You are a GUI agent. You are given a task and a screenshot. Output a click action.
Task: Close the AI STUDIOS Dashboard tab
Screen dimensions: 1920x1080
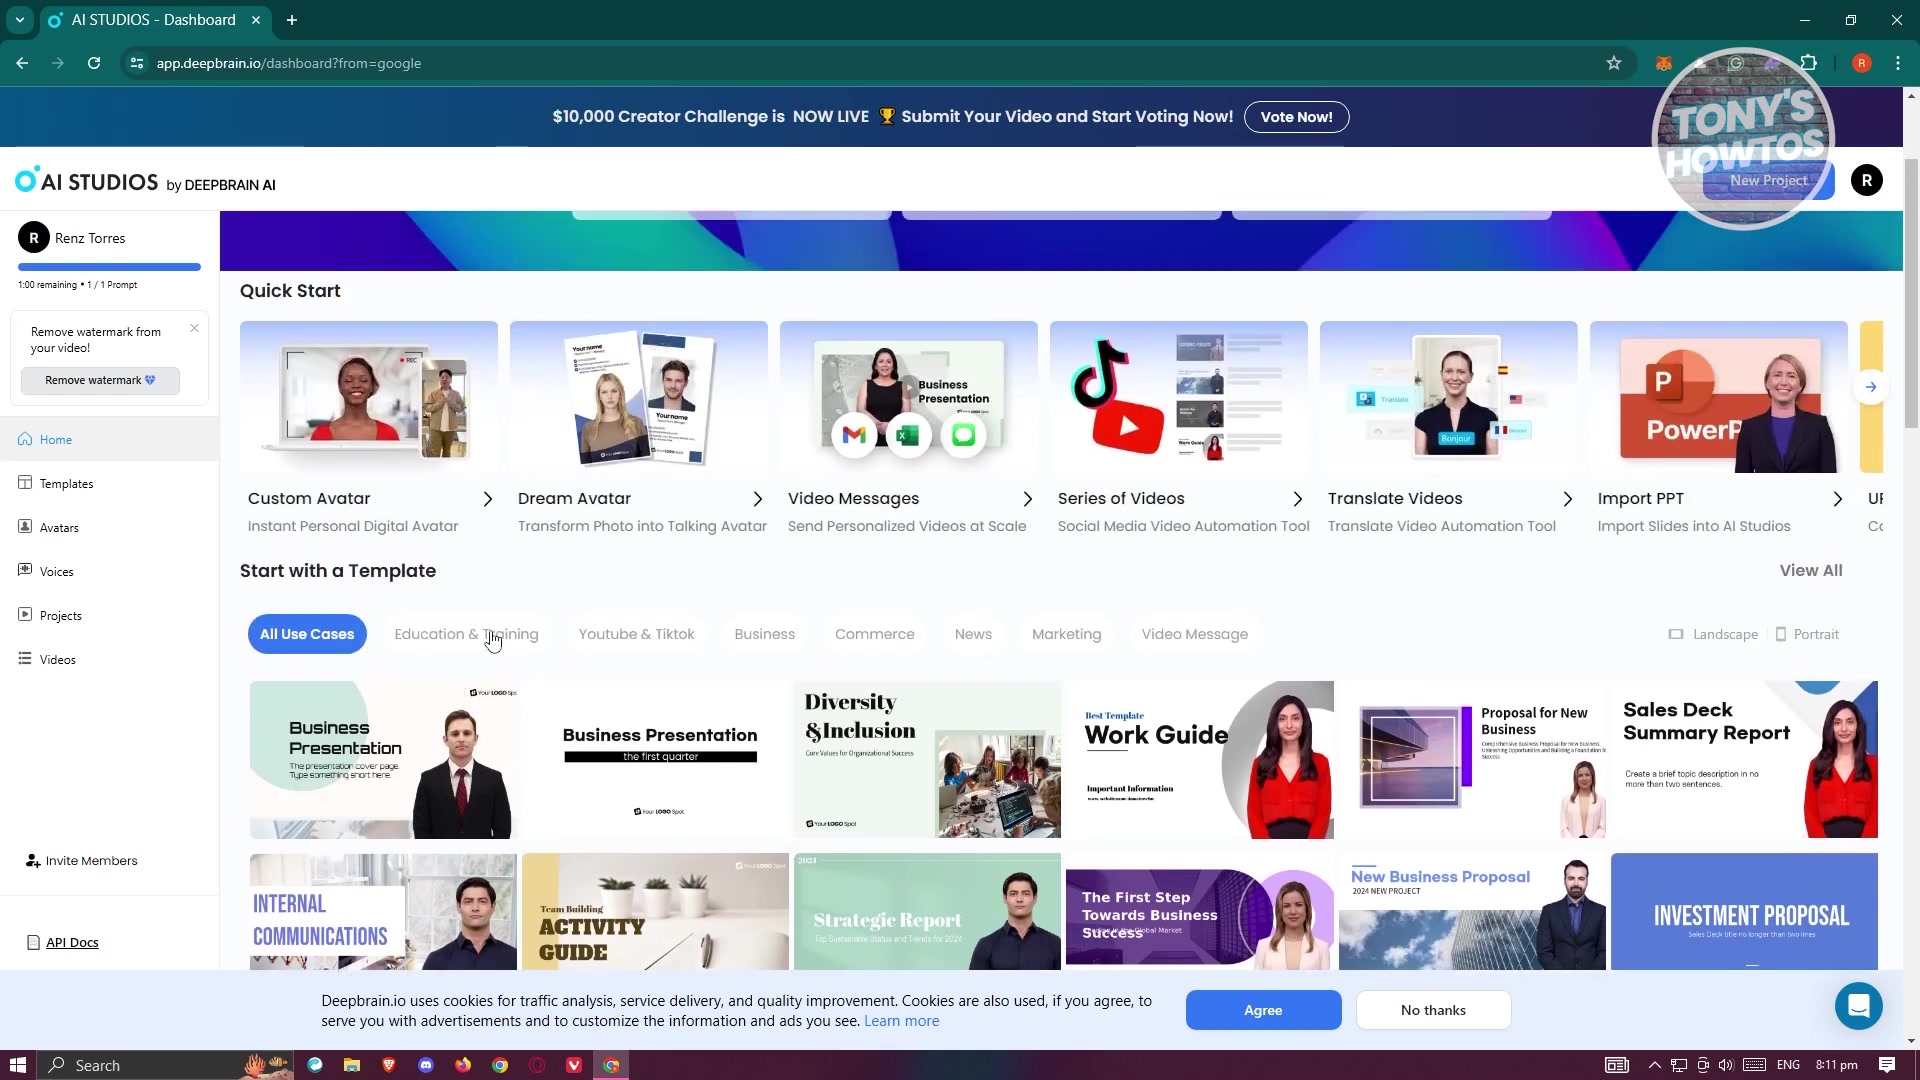tap(256, 20)
